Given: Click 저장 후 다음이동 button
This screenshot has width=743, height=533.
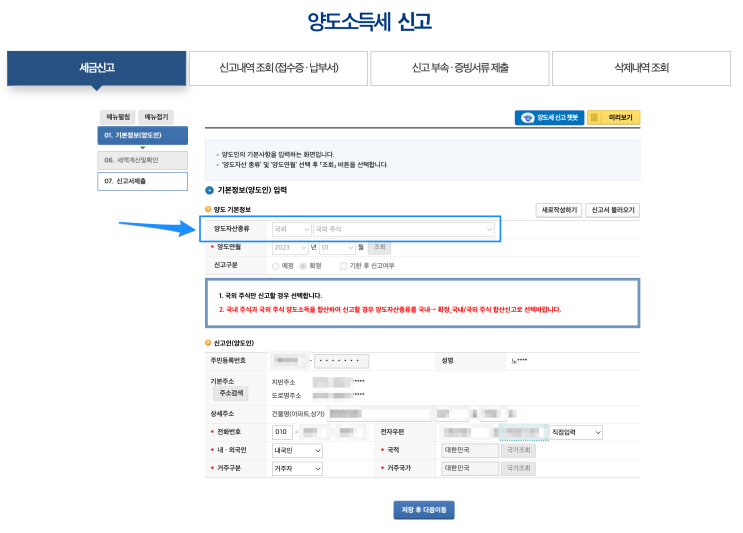Looking at the screenshot, I should coord(424,510).
